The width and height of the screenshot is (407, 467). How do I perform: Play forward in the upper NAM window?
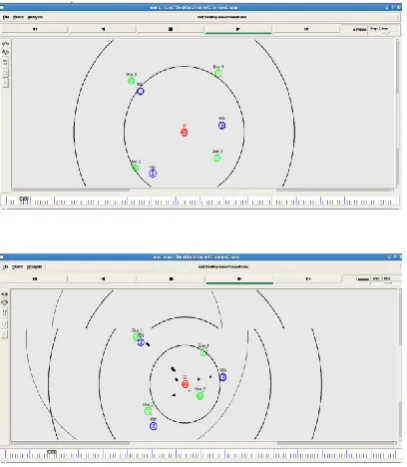(x=238, y=29)
